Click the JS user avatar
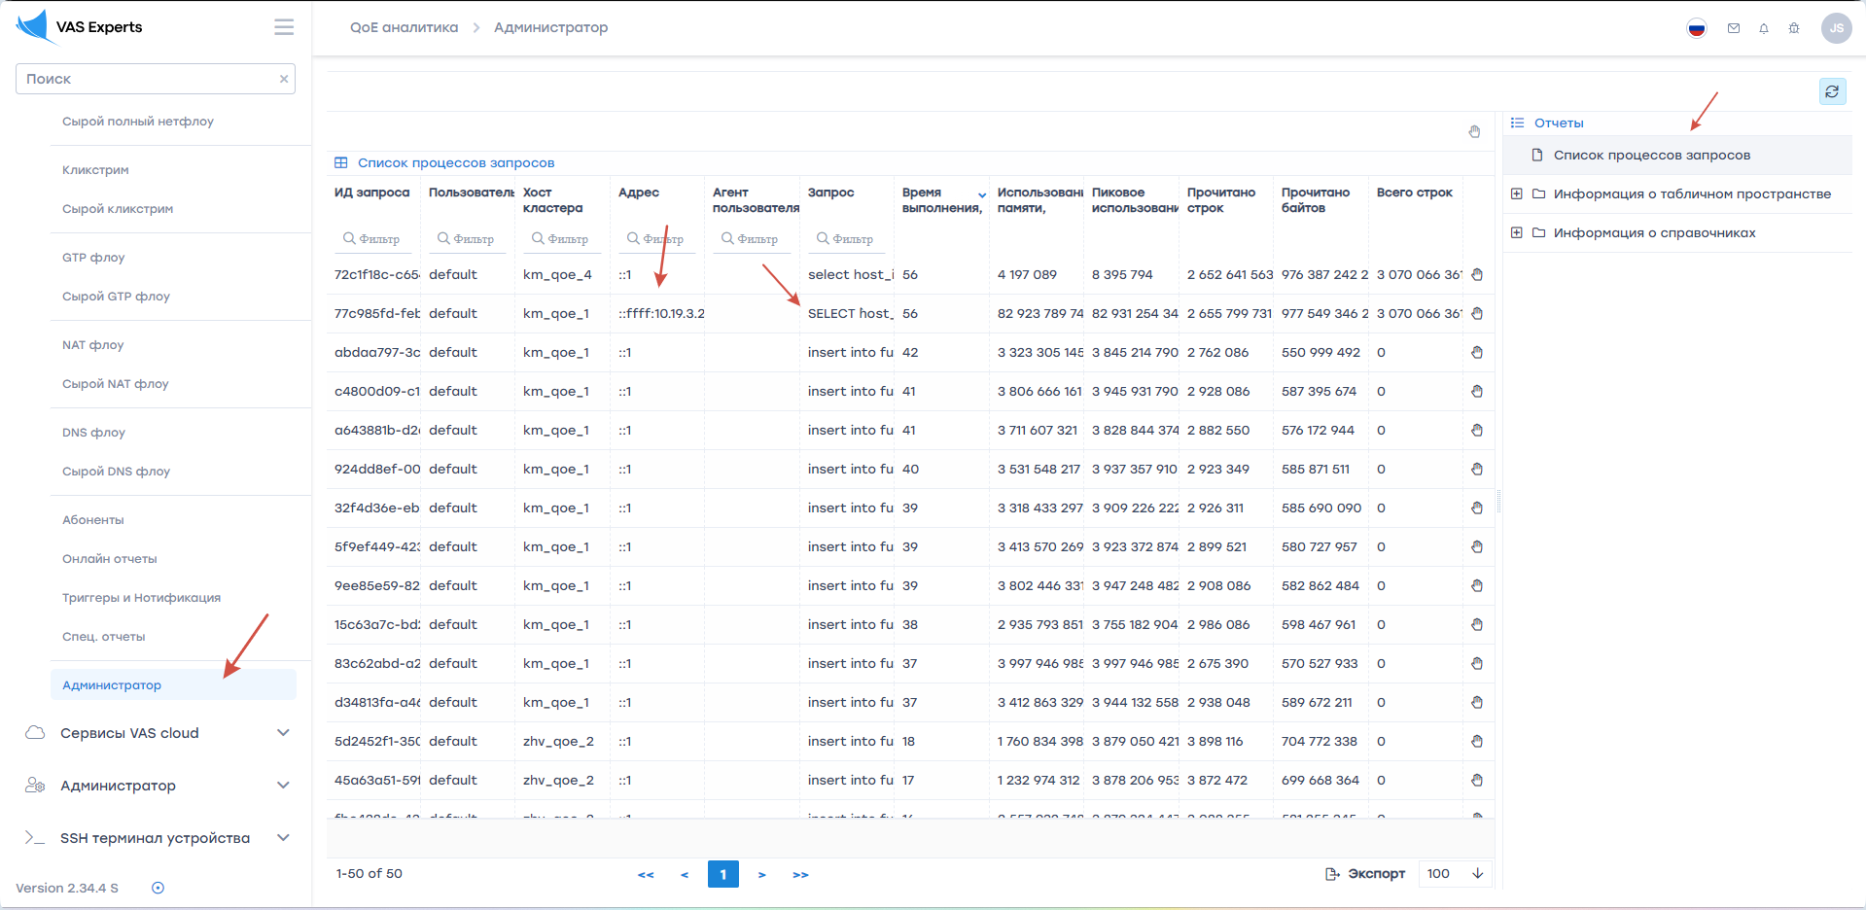Screen dimensions: 1866x910 click(x=1836, y=28)
